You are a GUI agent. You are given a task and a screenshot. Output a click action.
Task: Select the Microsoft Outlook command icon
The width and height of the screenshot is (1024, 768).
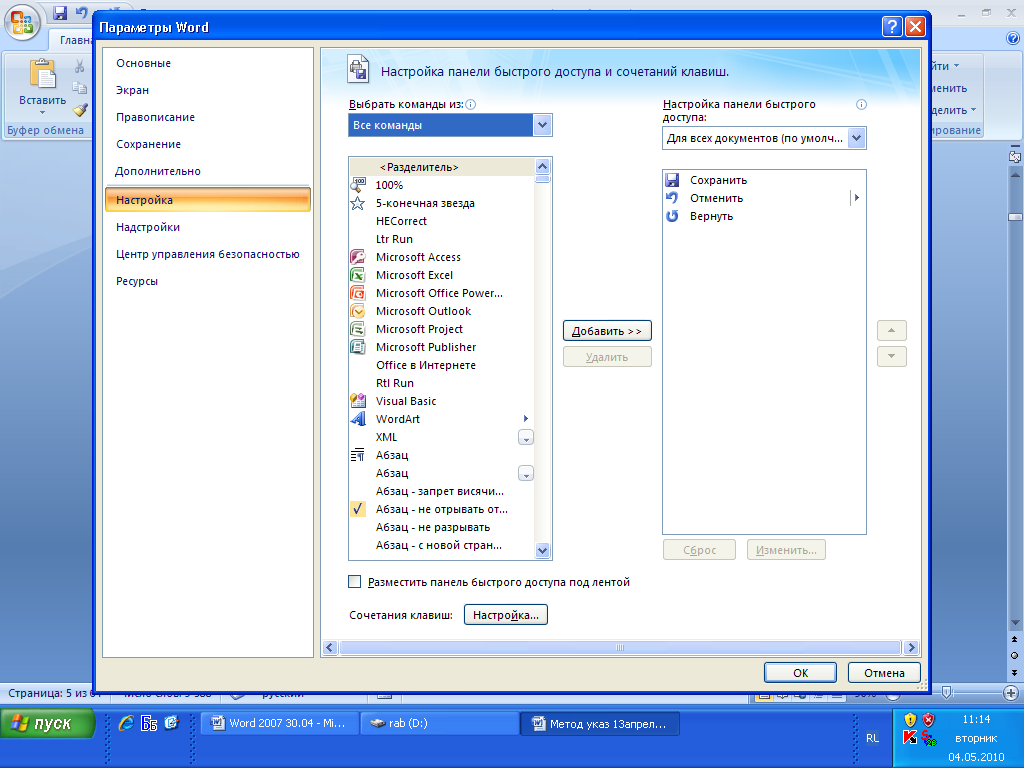pos(358,311)
